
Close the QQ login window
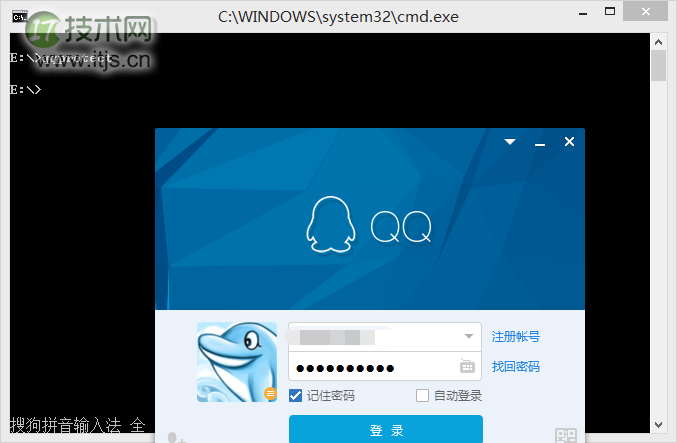569,142
